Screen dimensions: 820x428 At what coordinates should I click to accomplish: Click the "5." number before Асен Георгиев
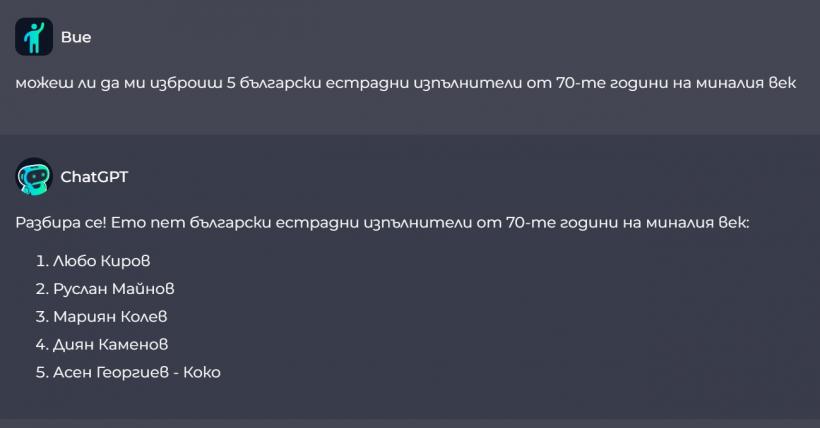[42, 373]
